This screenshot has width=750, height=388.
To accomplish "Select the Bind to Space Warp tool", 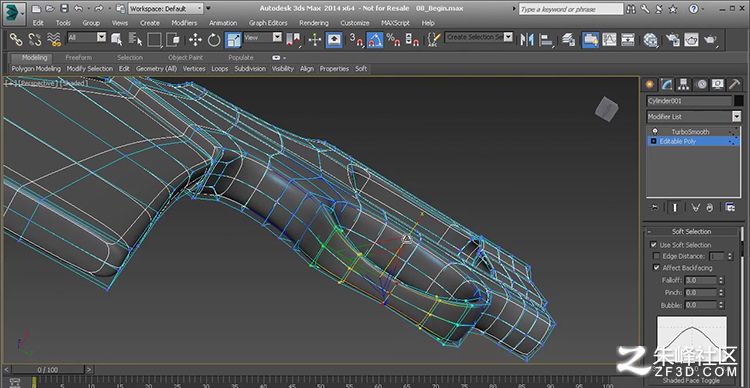I will point(54,40).
